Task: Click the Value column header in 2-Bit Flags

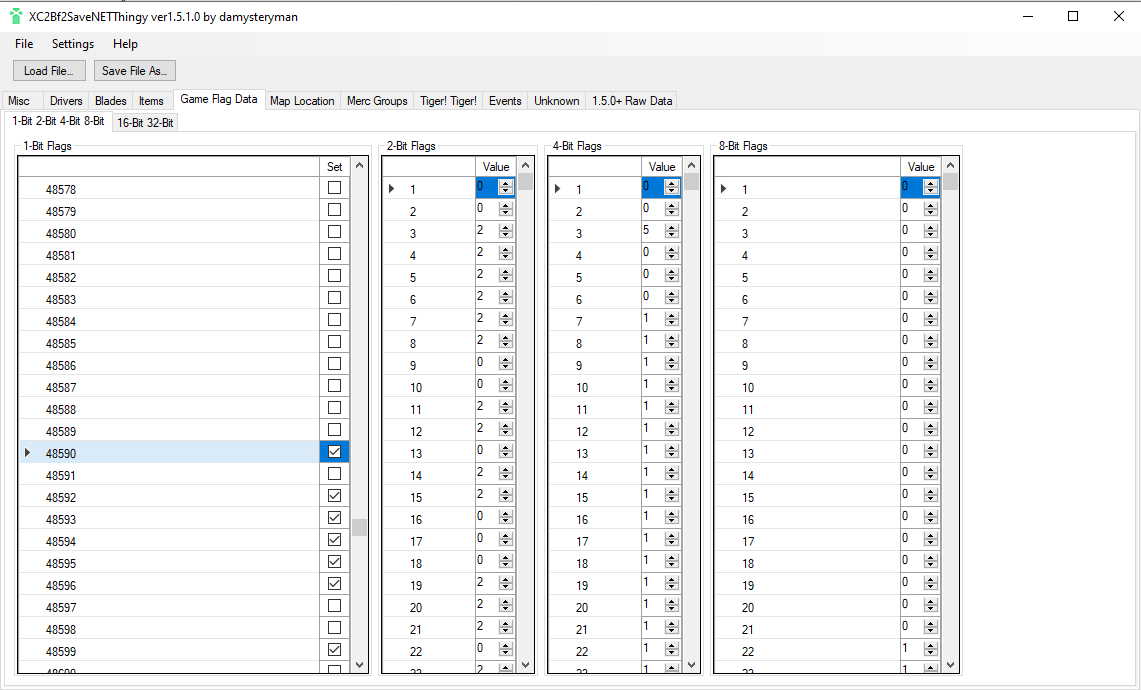Action: pos(496,167)
